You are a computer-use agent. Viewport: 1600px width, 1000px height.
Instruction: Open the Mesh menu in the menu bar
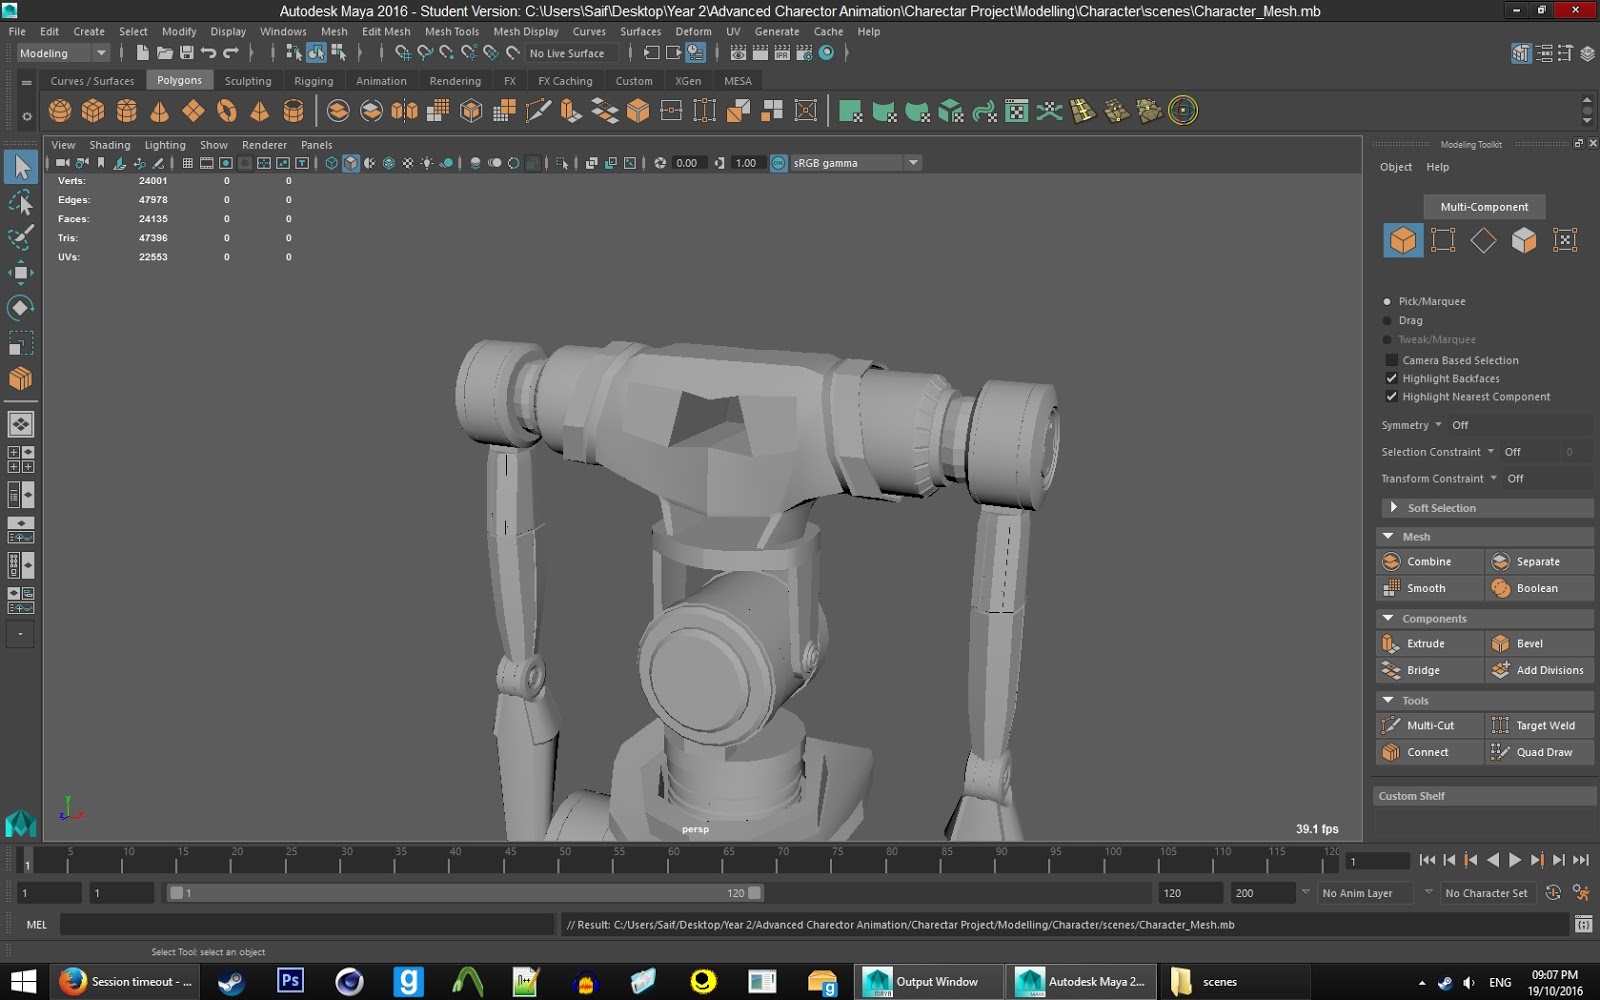[x=334, y=31]
